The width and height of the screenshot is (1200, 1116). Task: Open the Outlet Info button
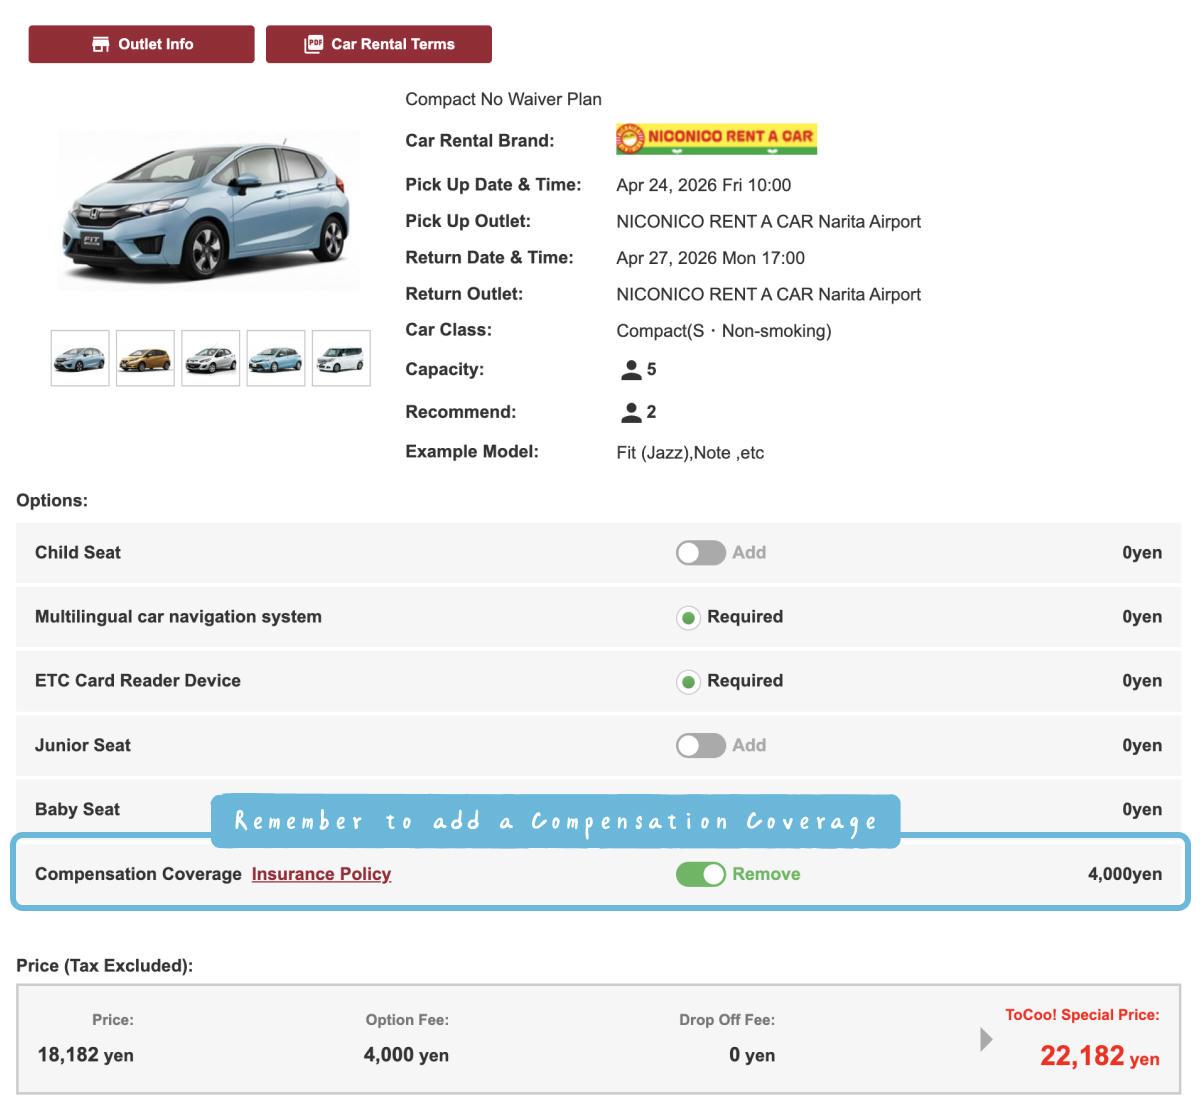141,44
